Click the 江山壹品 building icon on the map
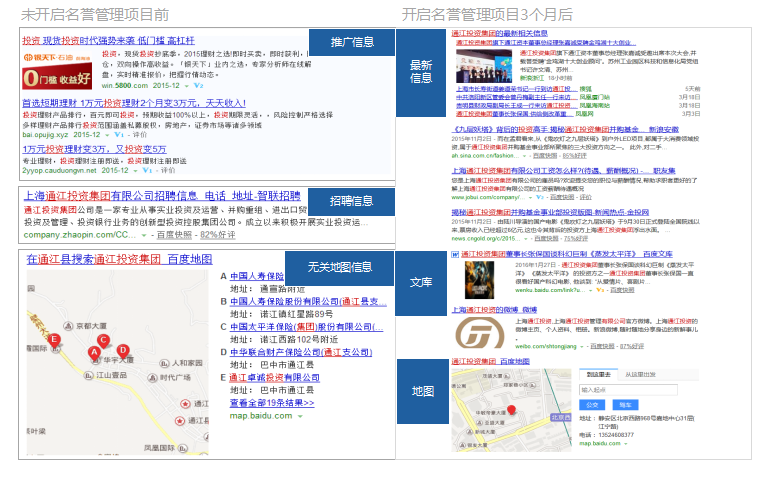The height and width of the screenshot is (481, 773). (88, 376)
